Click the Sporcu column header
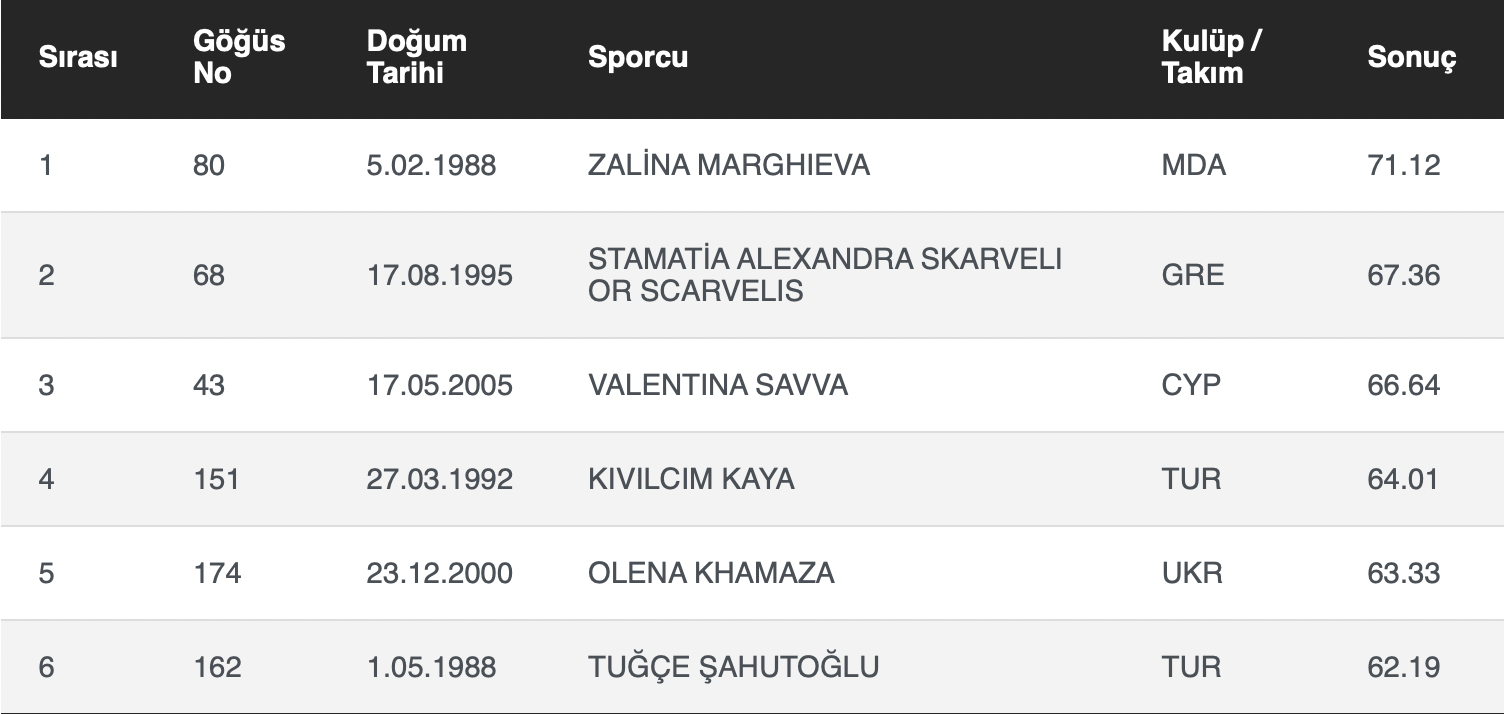1504x714 pixels. [x=638, y=58]
